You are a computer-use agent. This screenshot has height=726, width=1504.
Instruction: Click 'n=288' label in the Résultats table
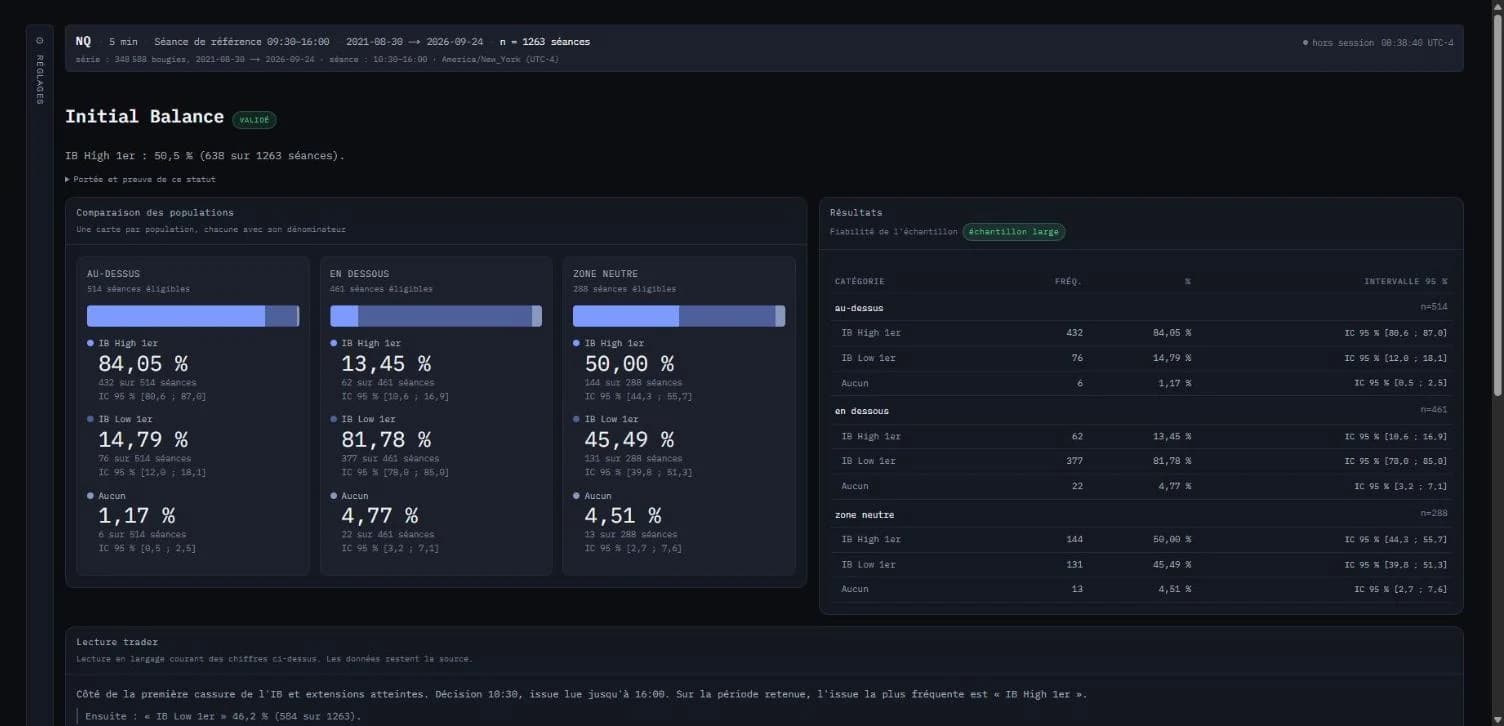[x=1434, y=513]
